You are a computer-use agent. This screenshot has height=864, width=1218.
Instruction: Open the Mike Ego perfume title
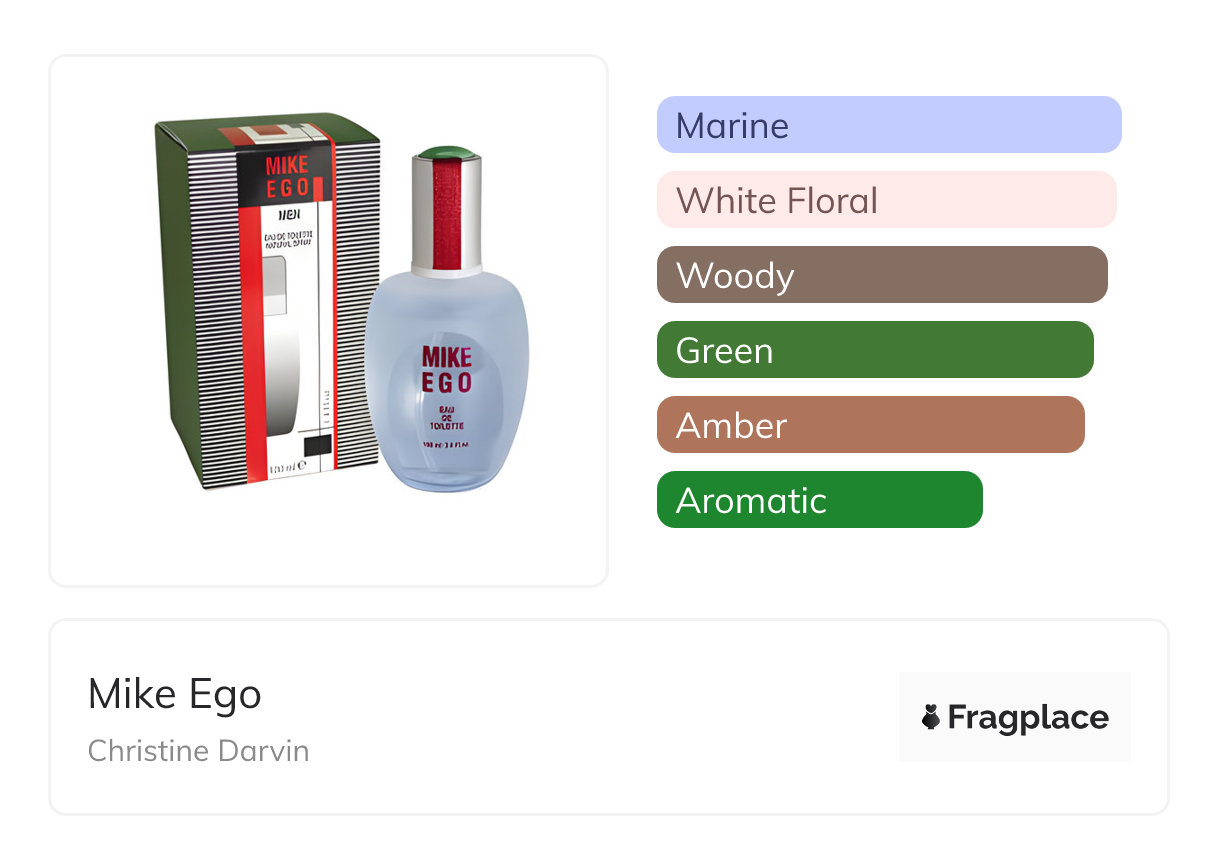click(175, 694)
